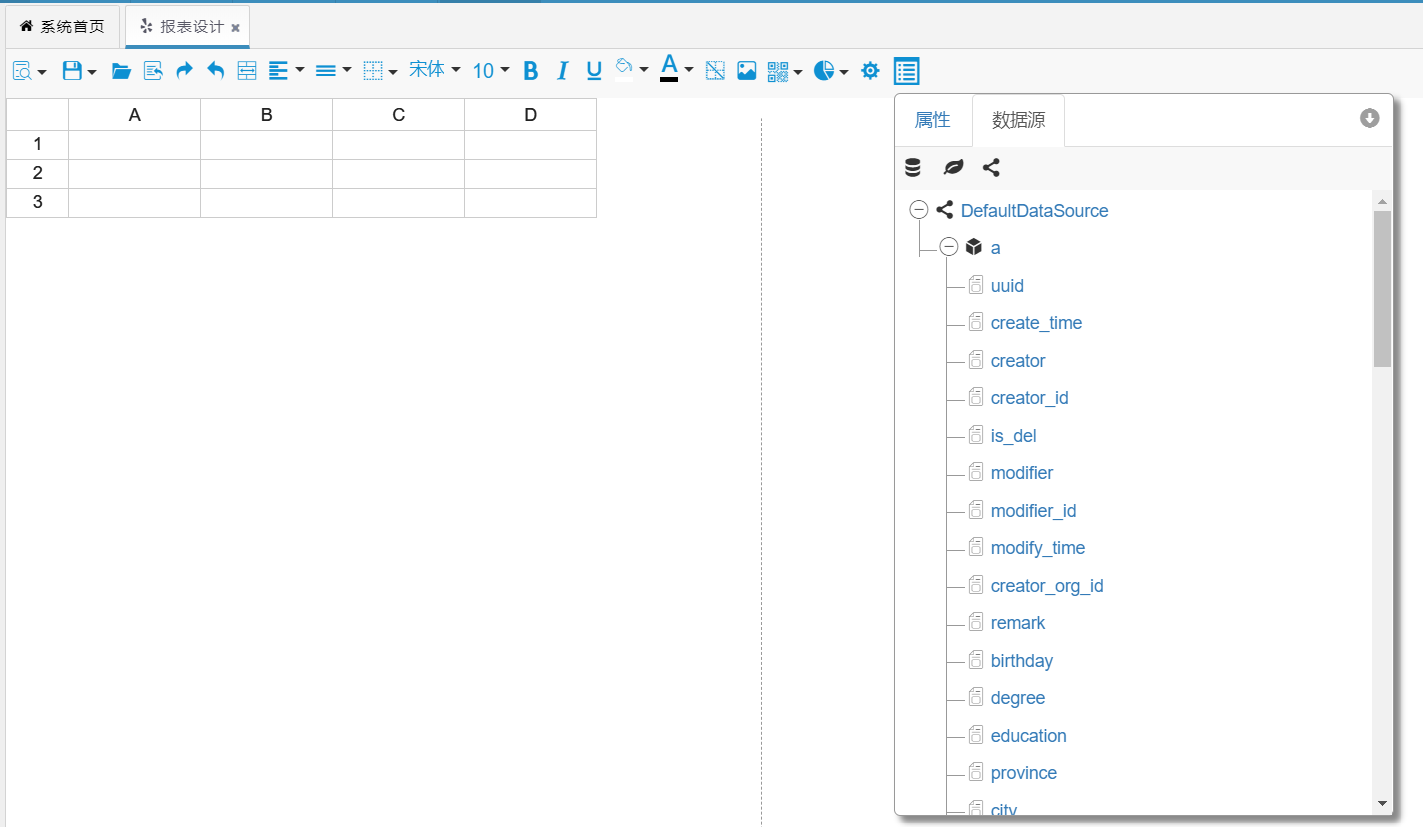Select the creator field
The width and height of the screenshot is (1423, 827).
(1018, 361)
